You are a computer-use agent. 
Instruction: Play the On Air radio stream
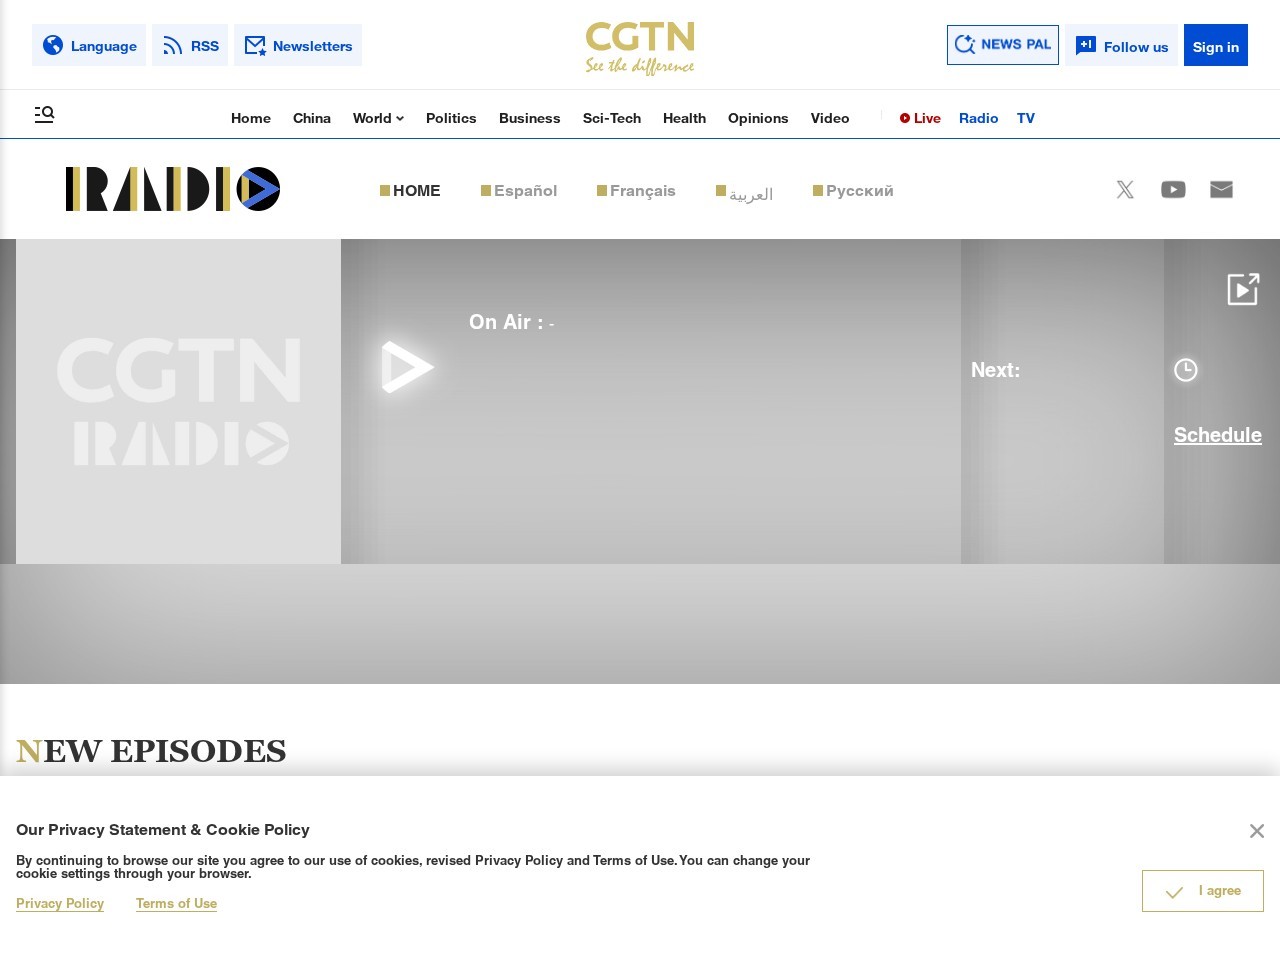tap(406, 367)
